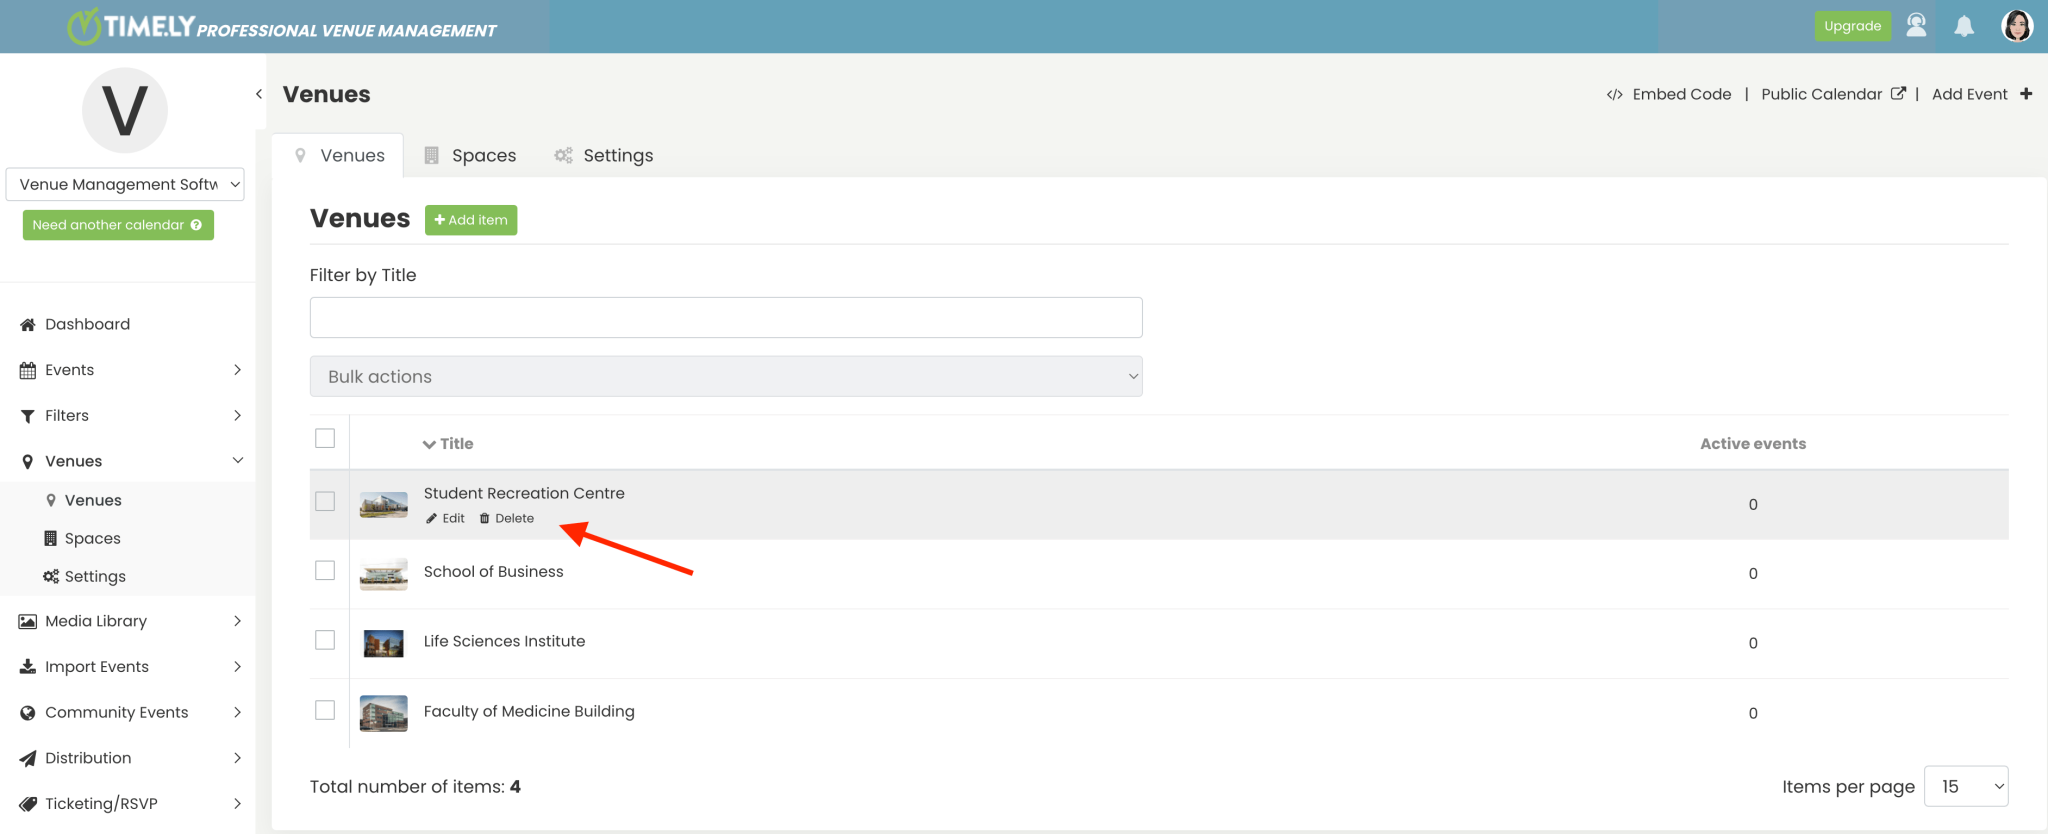
Task: Switch to the Settings tab
Action: pyautogui.click(x=604, y=155)
